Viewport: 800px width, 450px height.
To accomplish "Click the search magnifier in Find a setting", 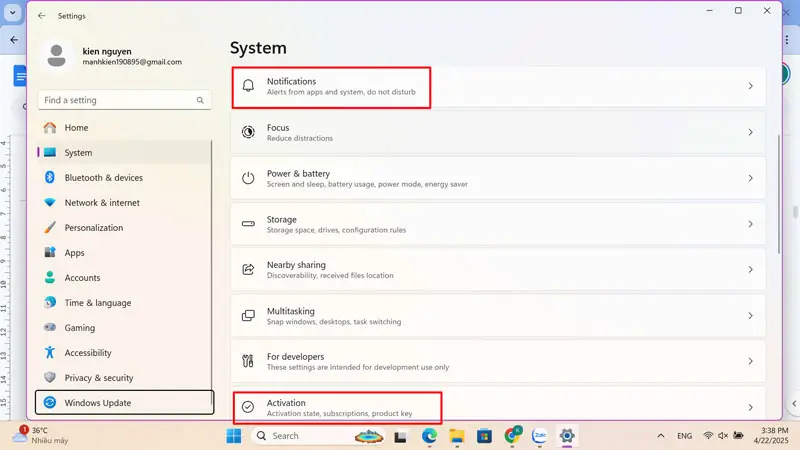I will (200, 101).
